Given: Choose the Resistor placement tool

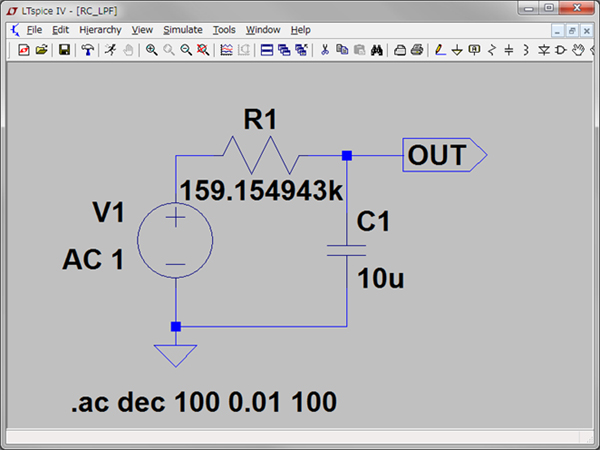Looking at the screenshot, I should click(x=491, y=50).
